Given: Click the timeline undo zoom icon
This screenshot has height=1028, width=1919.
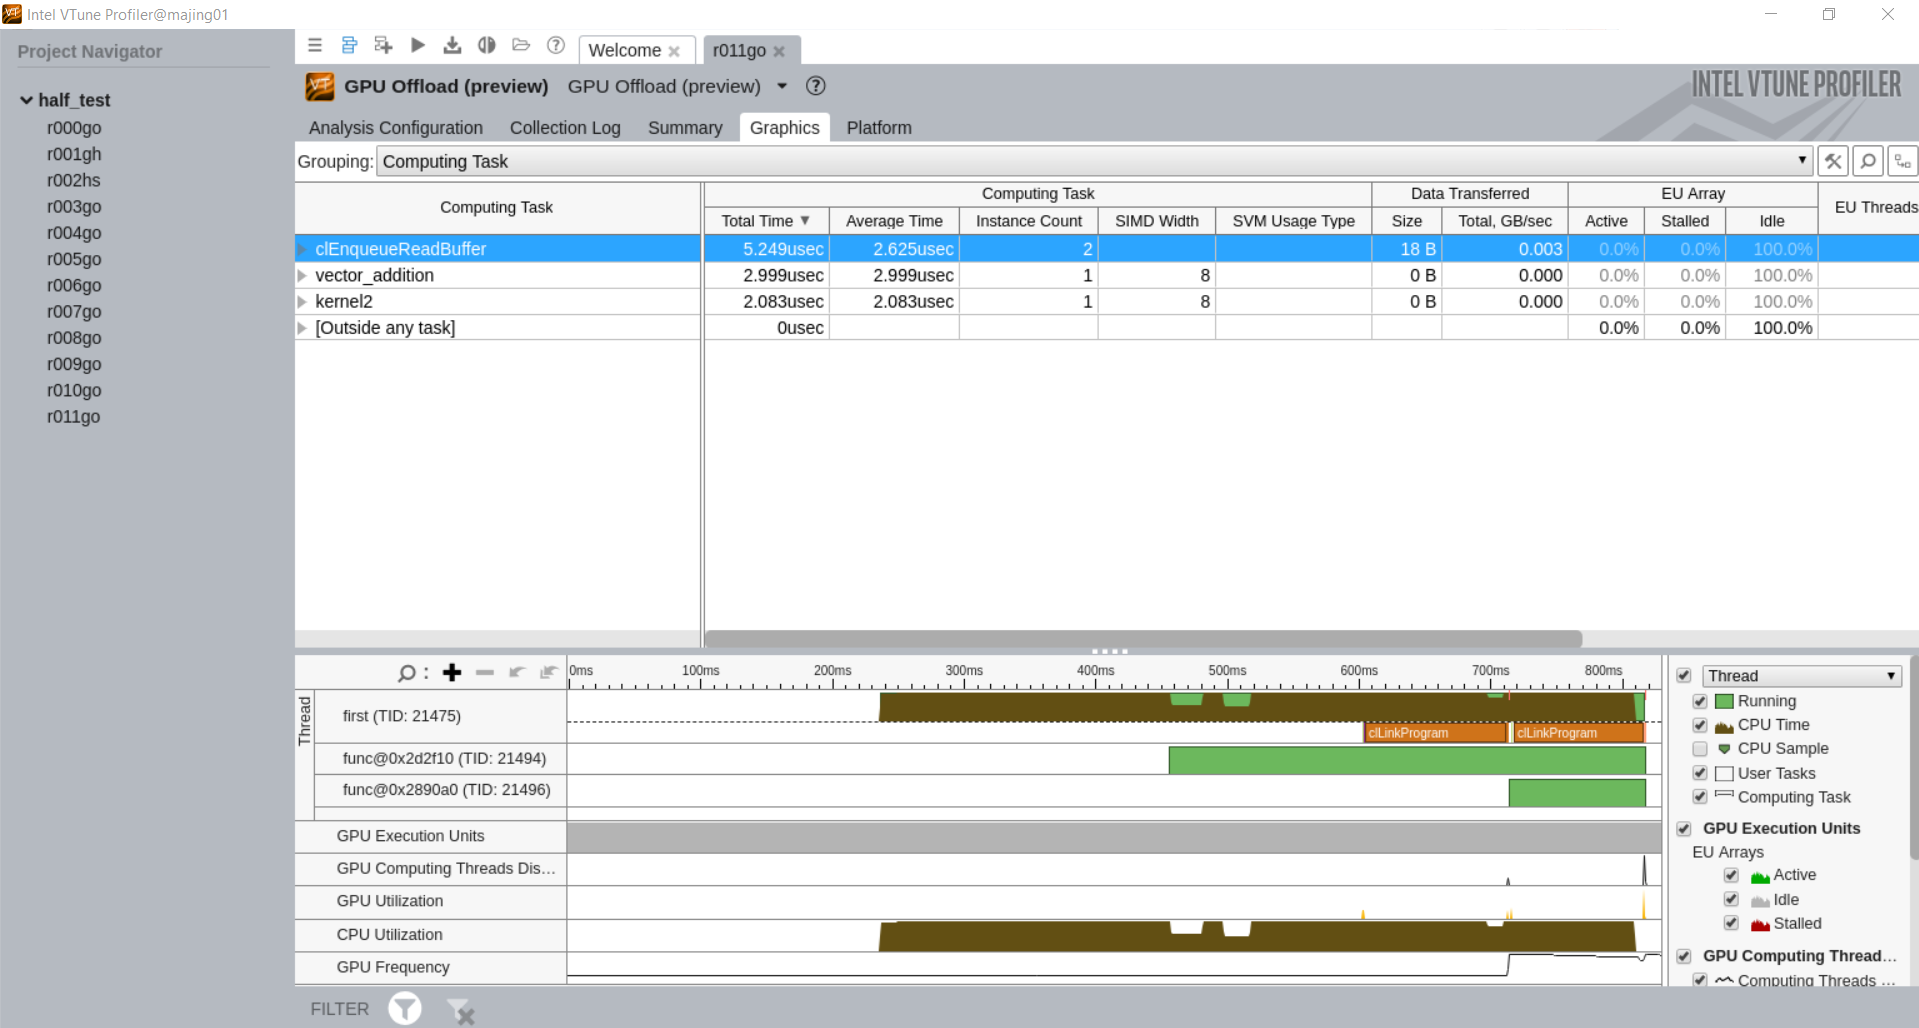Looking at the screenshot, I should 517,672.
